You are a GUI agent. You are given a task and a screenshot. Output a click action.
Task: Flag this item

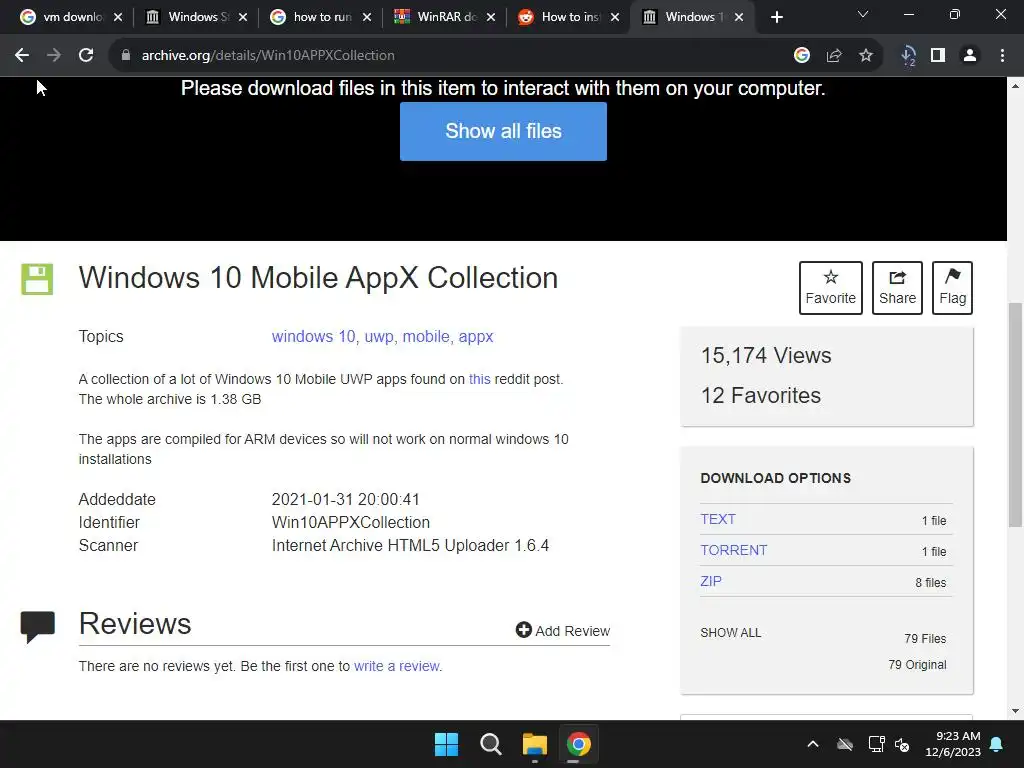coord(952,288)
